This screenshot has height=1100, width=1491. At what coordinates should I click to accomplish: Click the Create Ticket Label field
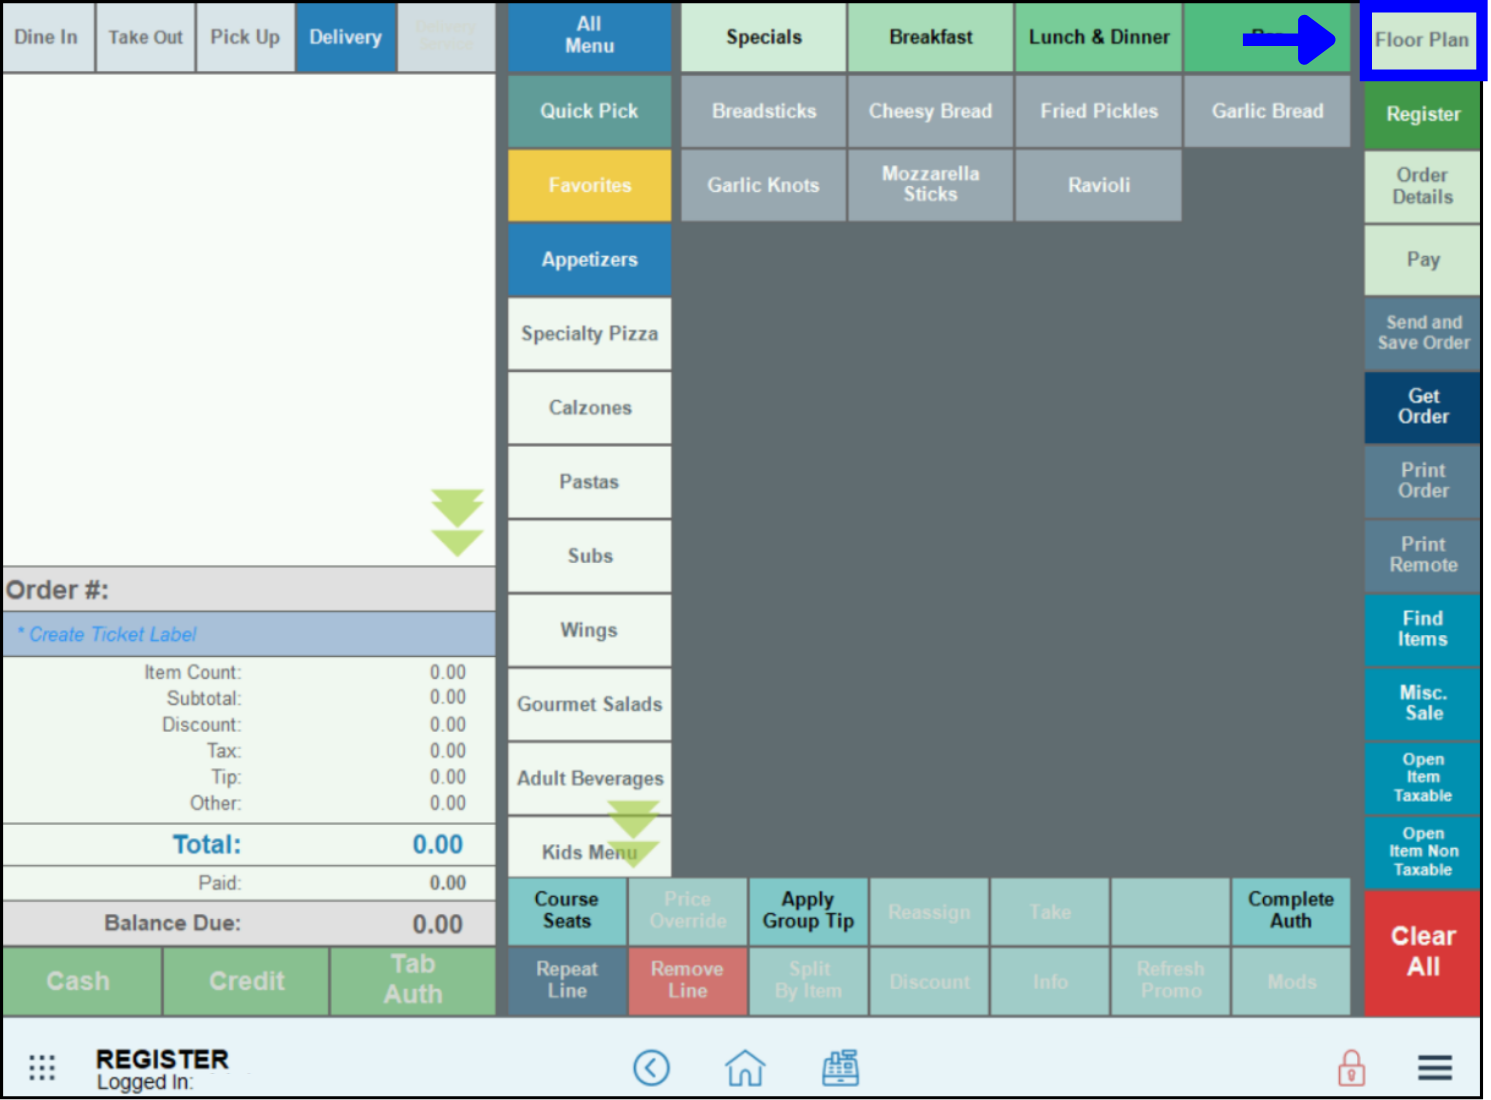click(x=249, y=634)
